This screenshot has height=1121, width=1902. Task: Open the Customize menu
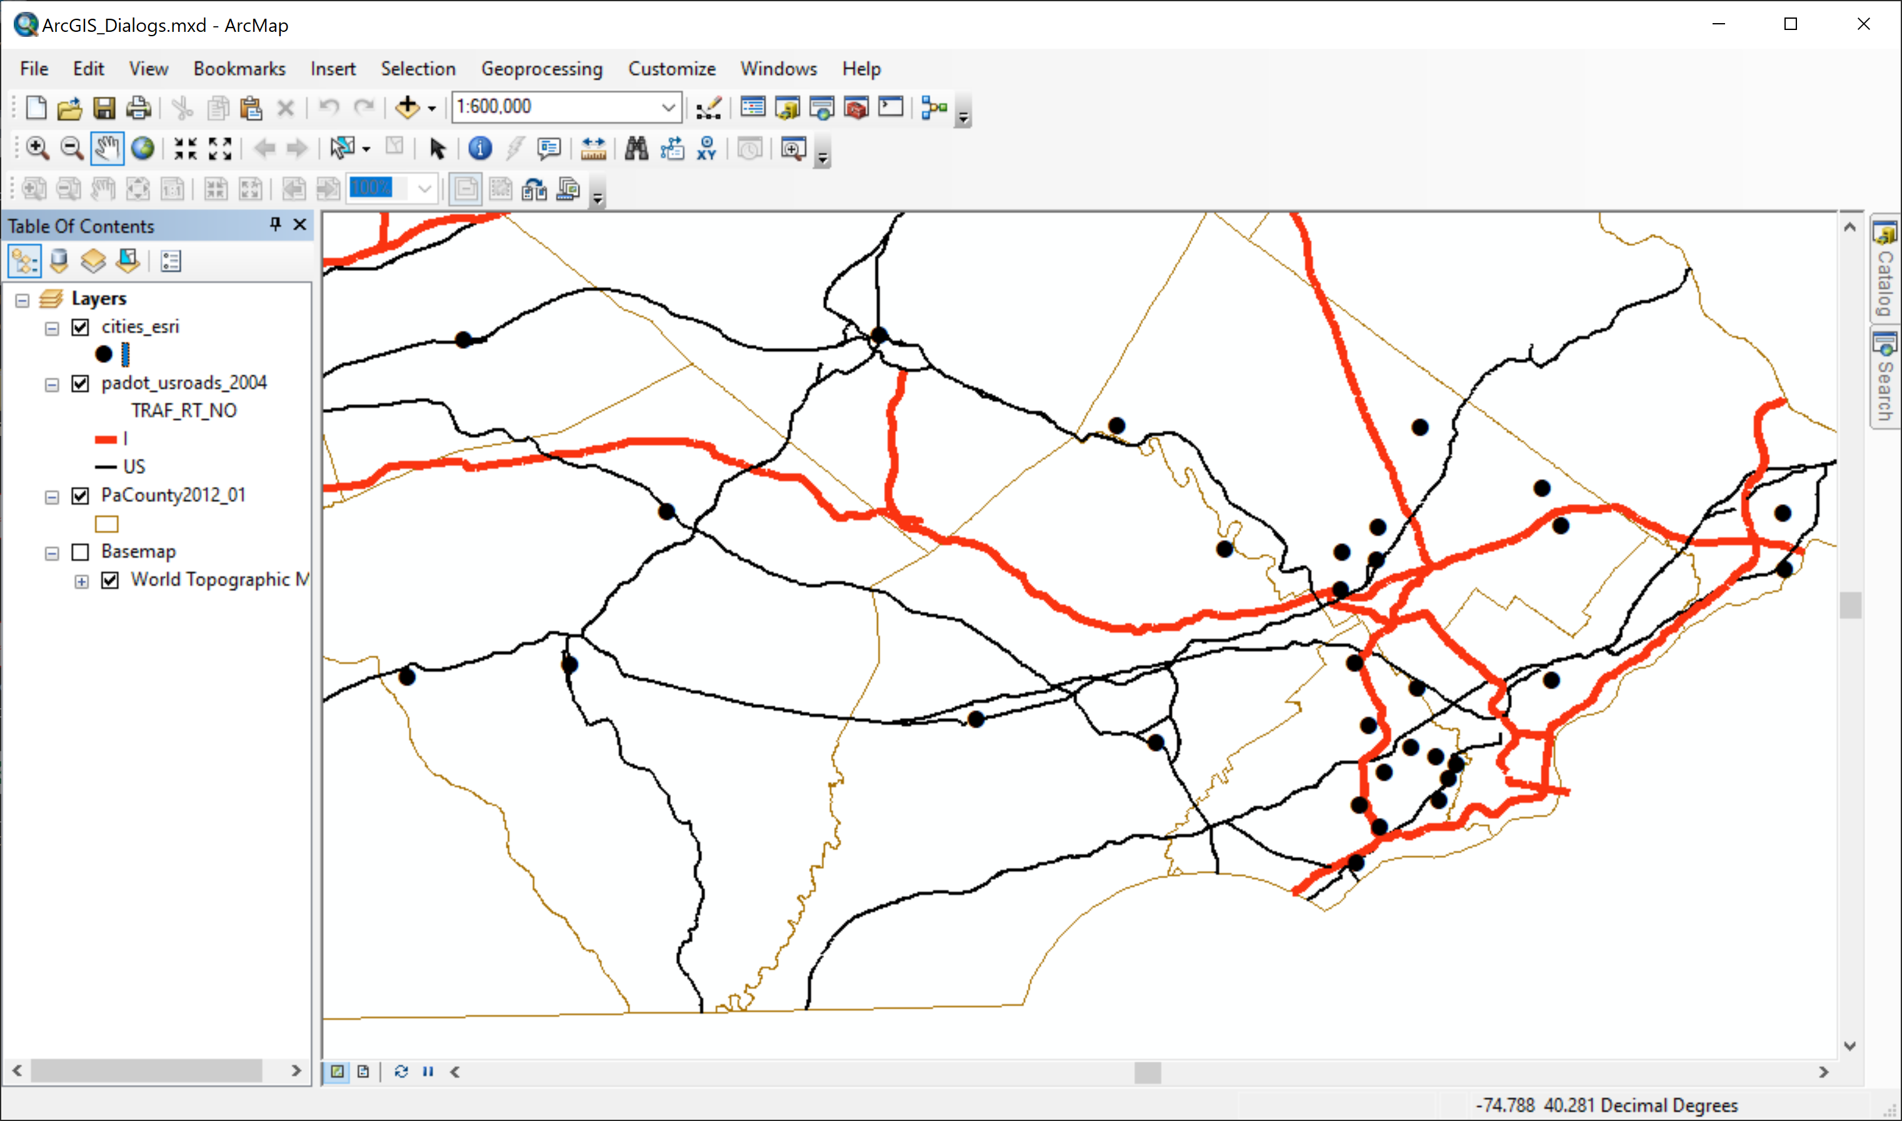672,69
